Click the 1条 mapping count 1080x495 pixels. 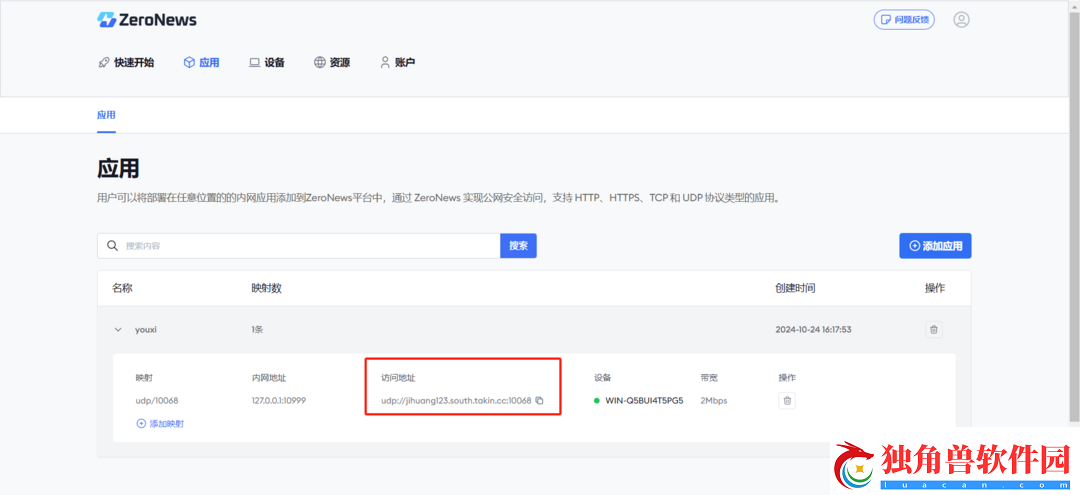coord(258,330)
